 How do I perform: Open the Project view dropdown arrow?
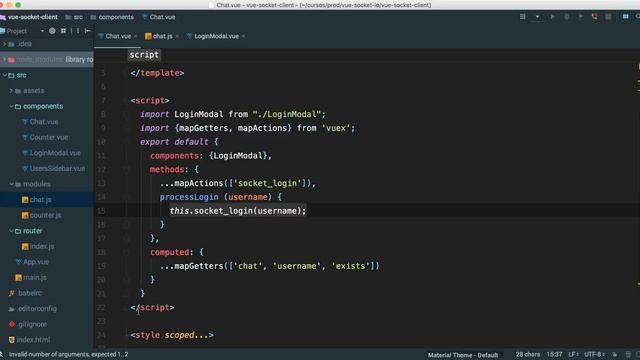click(x=42, y=31)
